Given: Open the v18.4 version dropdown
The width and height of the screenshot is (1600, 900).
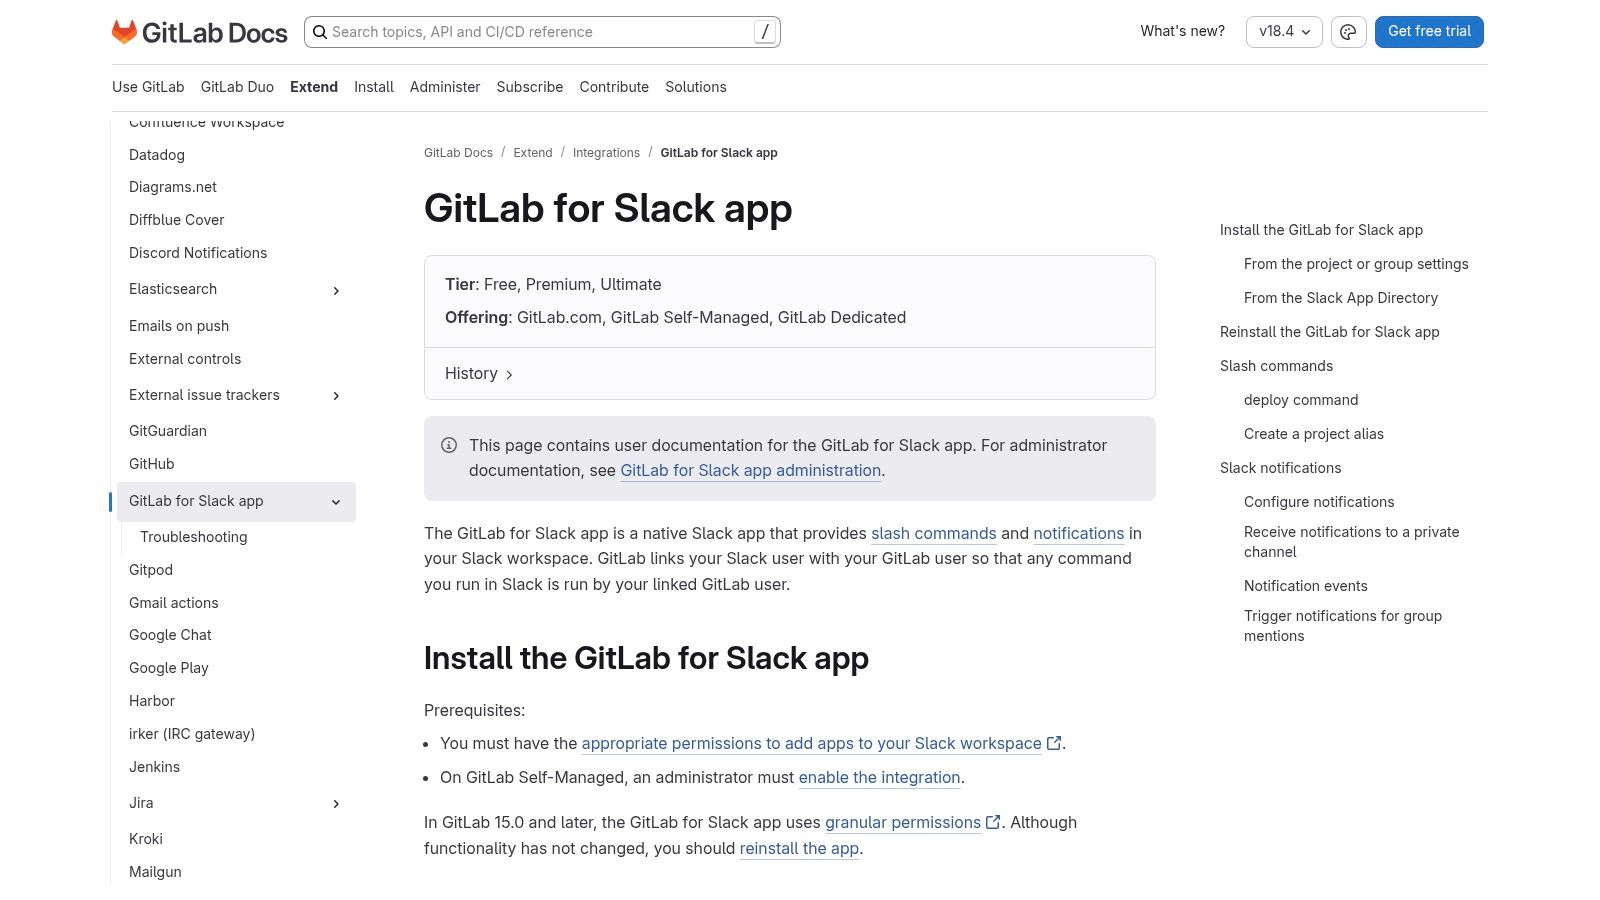Looking at the screenshot, I should point(1283,31).
